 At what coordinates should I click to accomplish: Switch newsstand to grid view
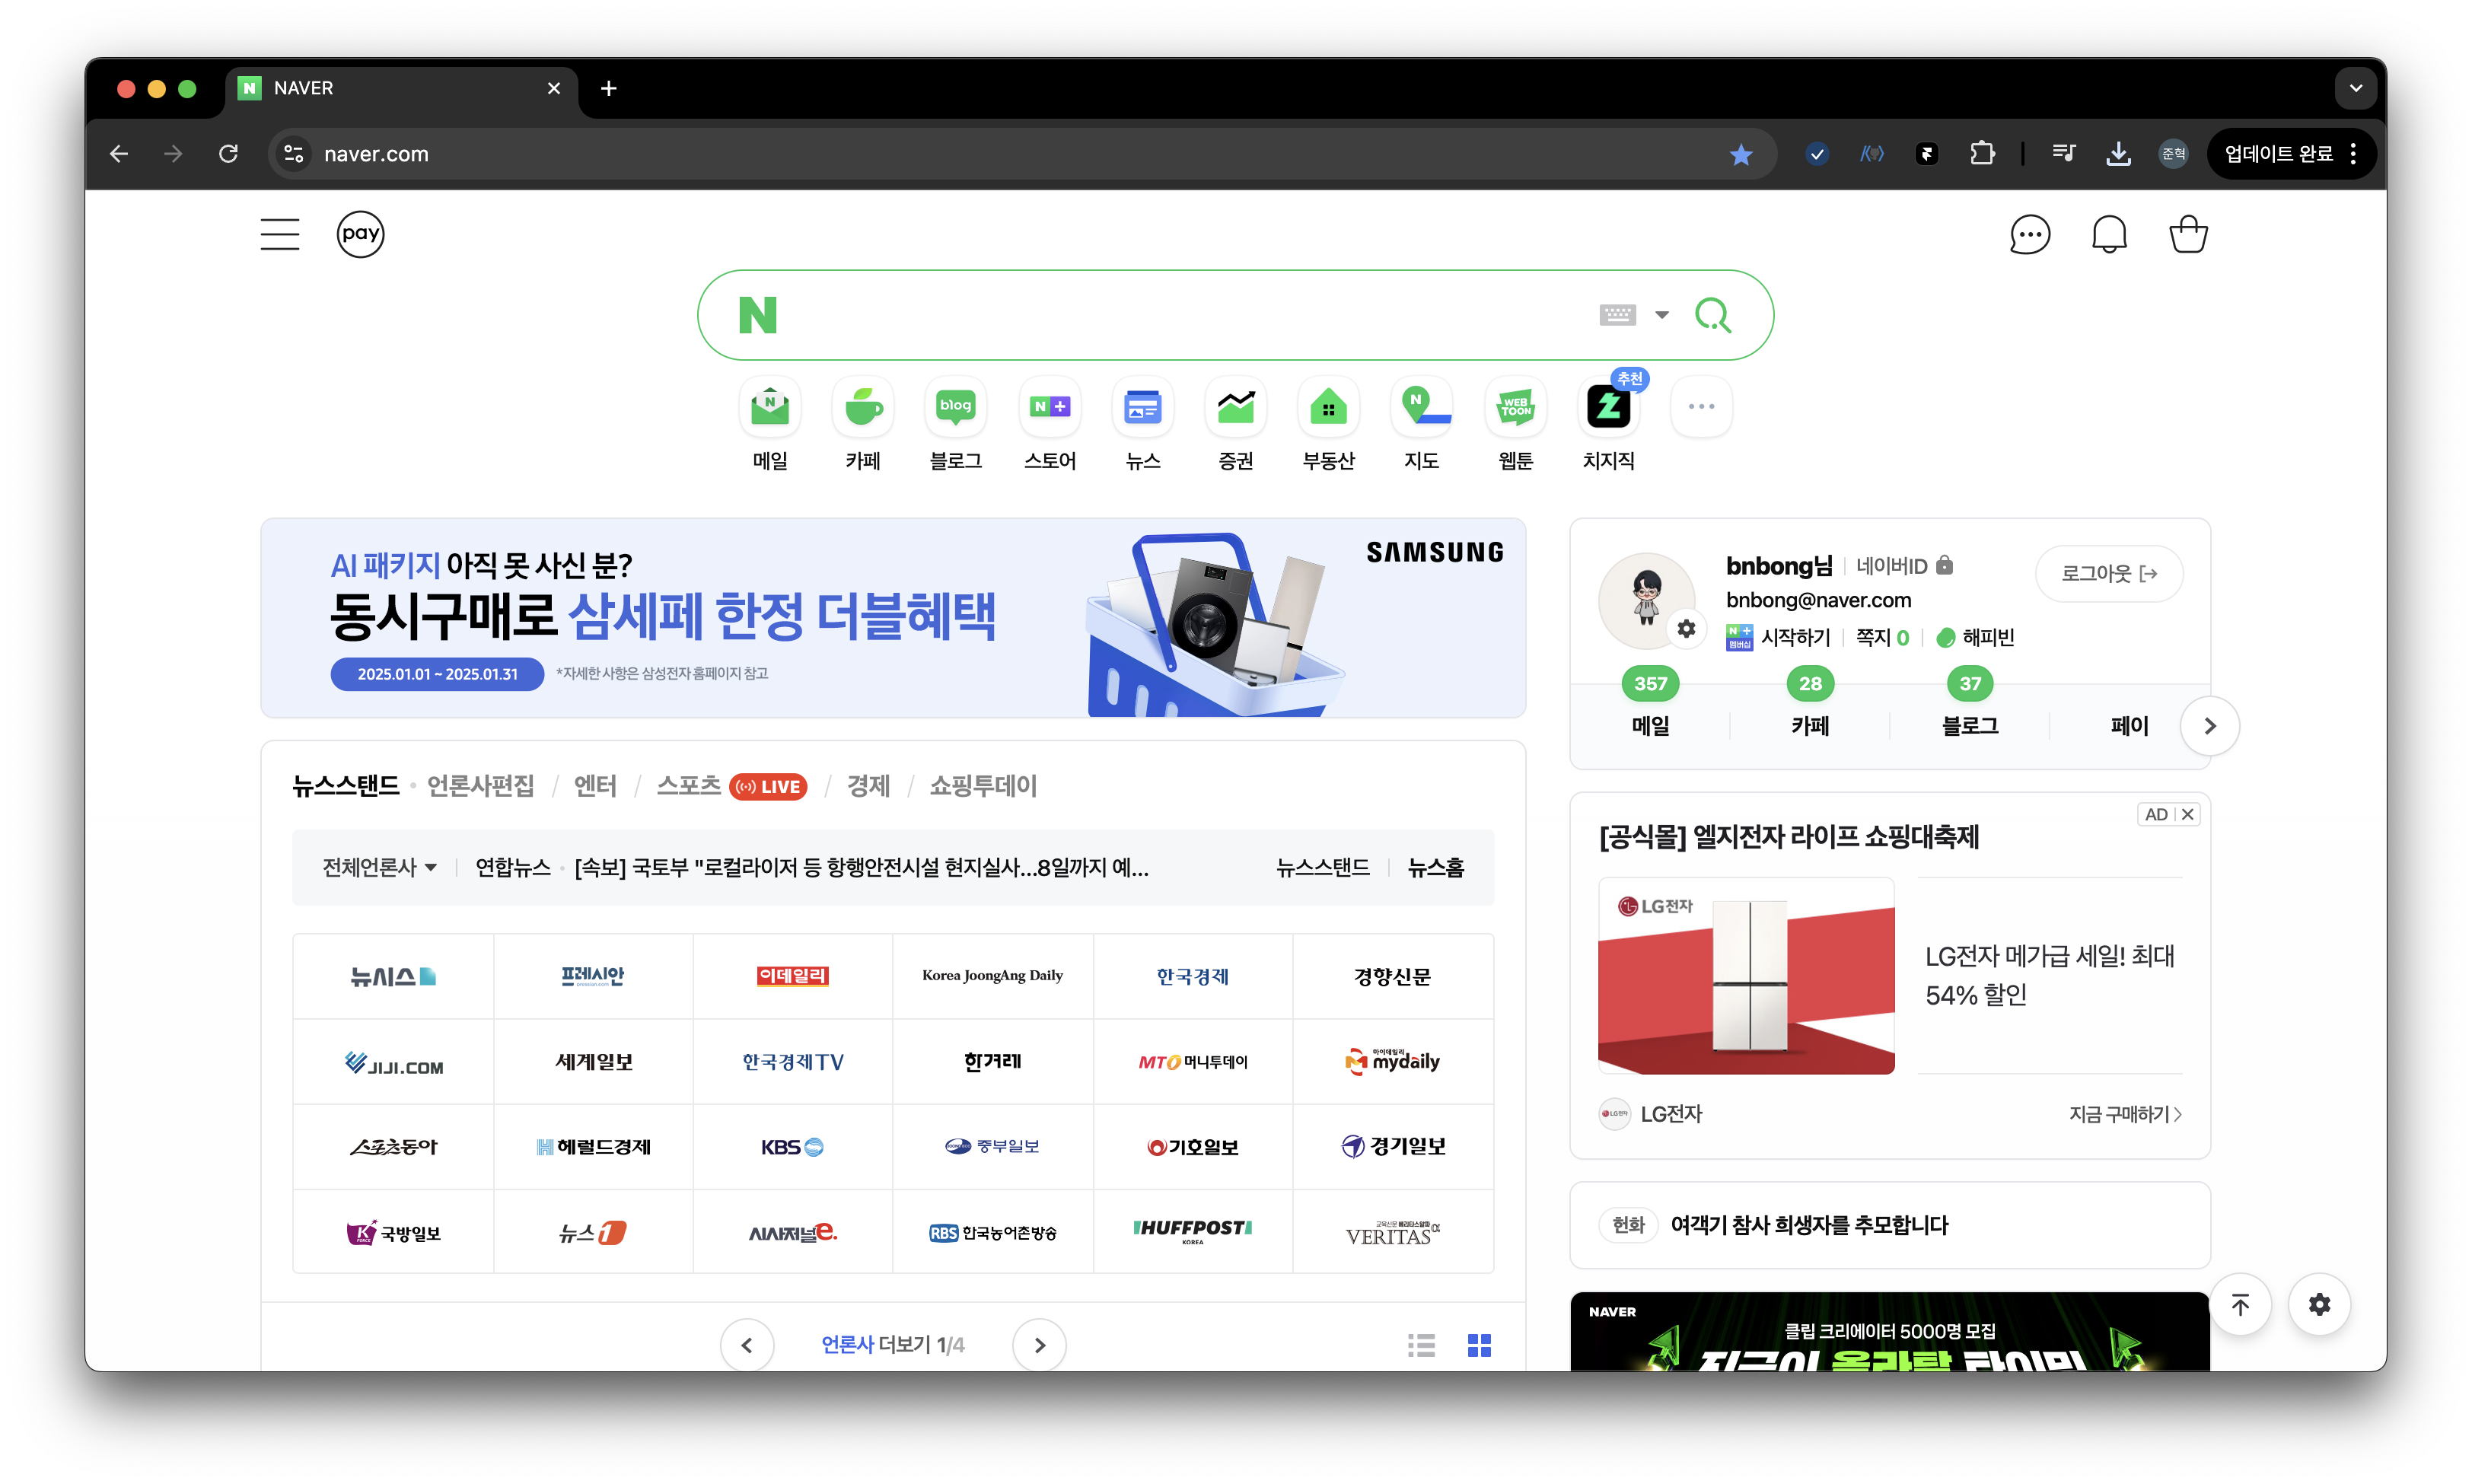1479,1345
